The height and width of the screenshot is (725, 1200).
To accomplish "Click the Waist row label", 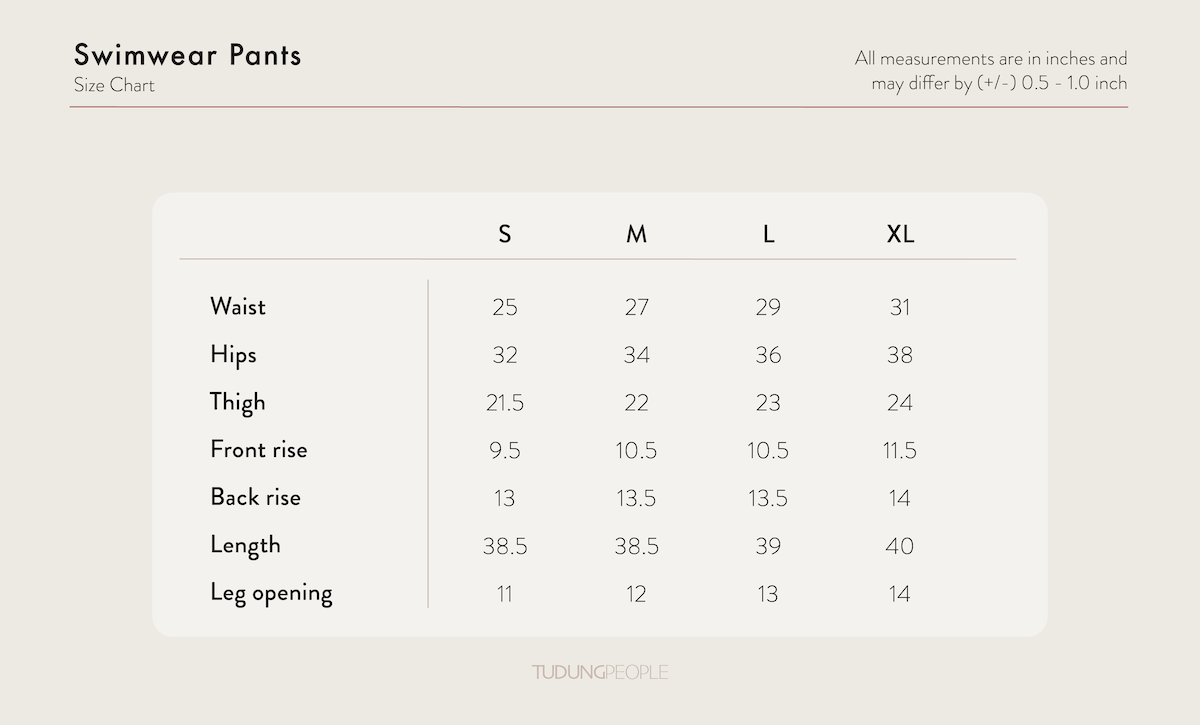I will coord(238,306).
